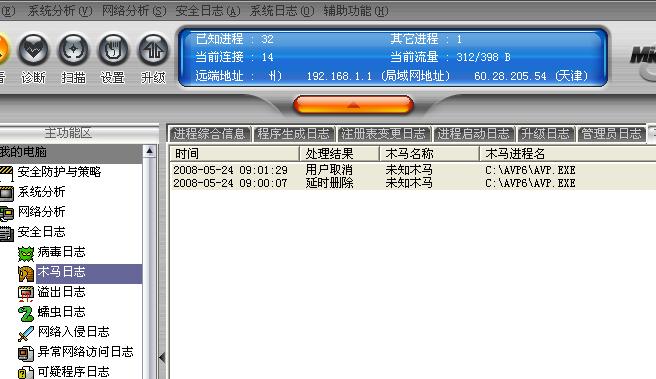Switch to 注册表变更日志 tab
The image size is (656, 379).
[384, 134]
